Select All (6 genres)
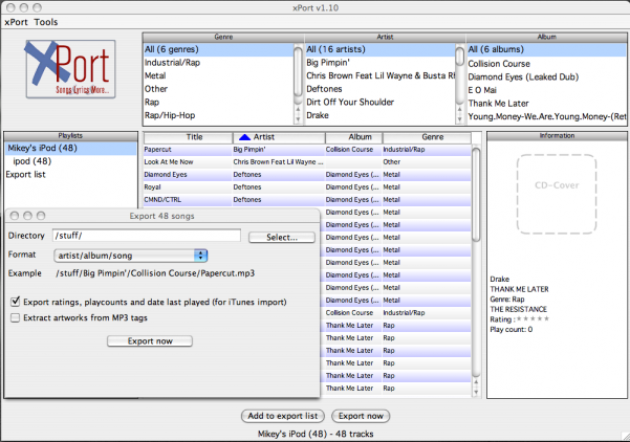 pos(219,49)
